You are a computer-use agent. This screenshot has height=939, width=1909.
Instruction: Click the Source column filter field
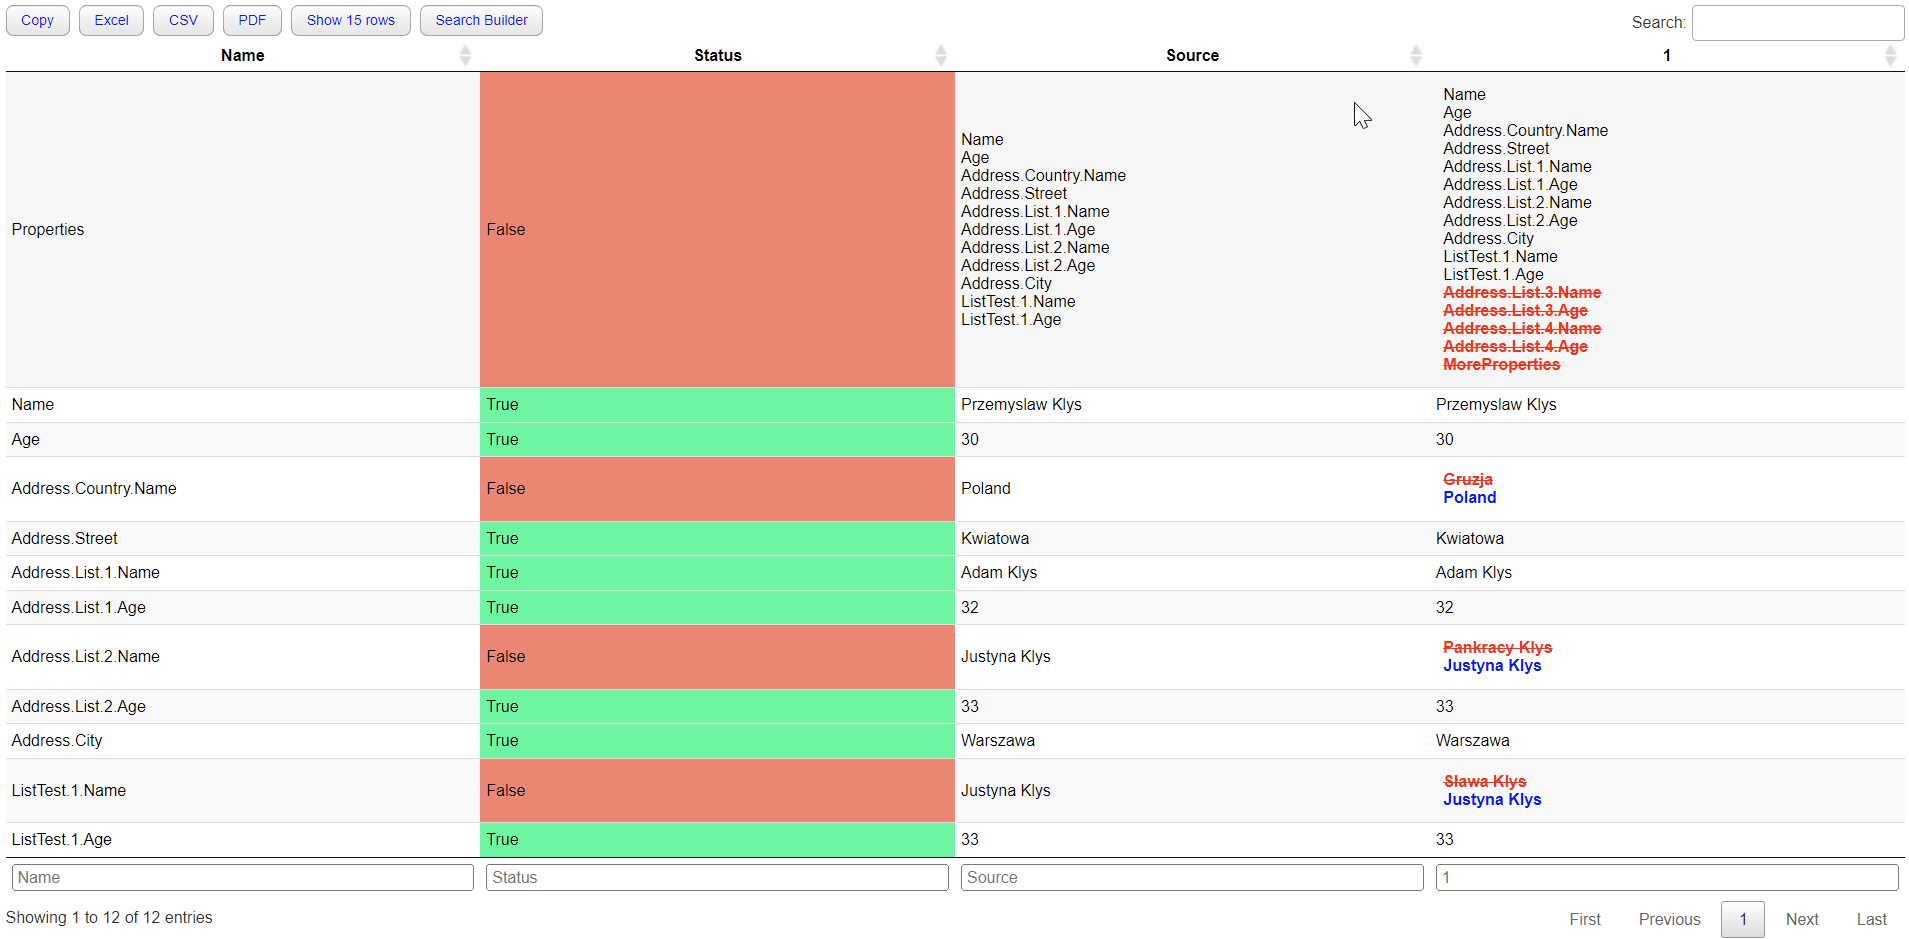click(x=1192, y=877)
